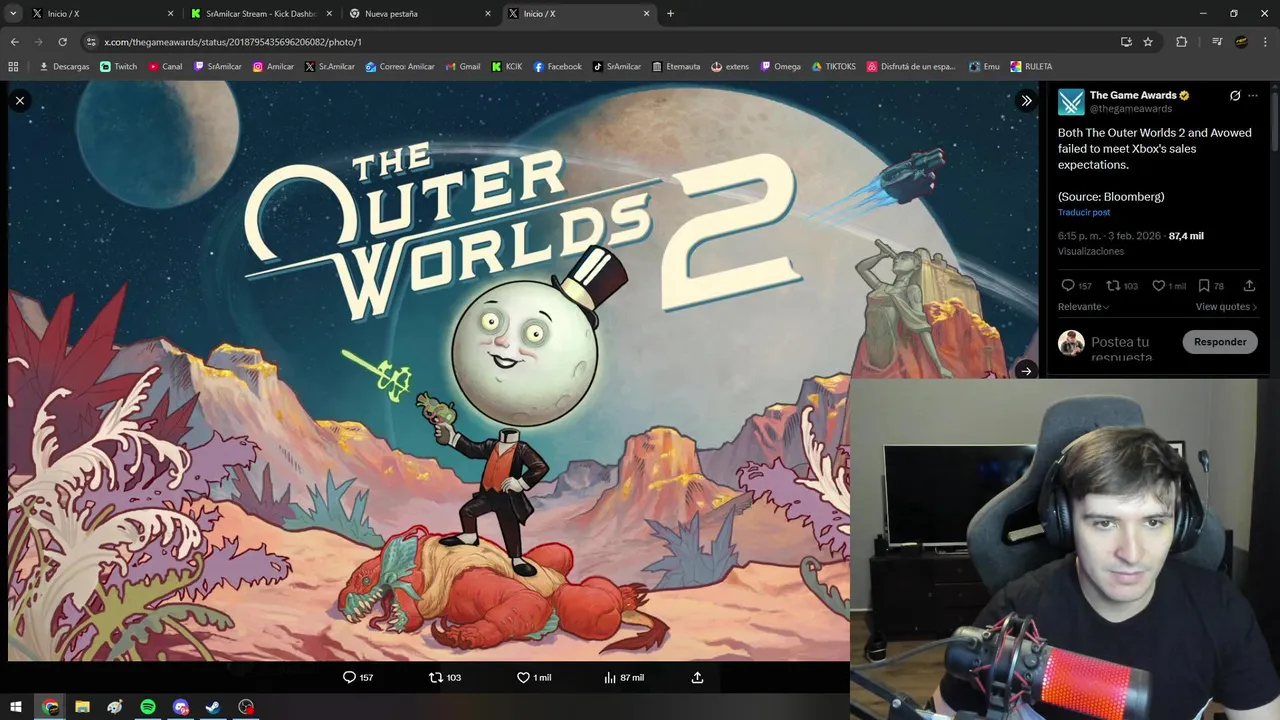Go back in browser
Image resolution: width=1280 pixels, height=720 pixels.
[x=14, y=42]
